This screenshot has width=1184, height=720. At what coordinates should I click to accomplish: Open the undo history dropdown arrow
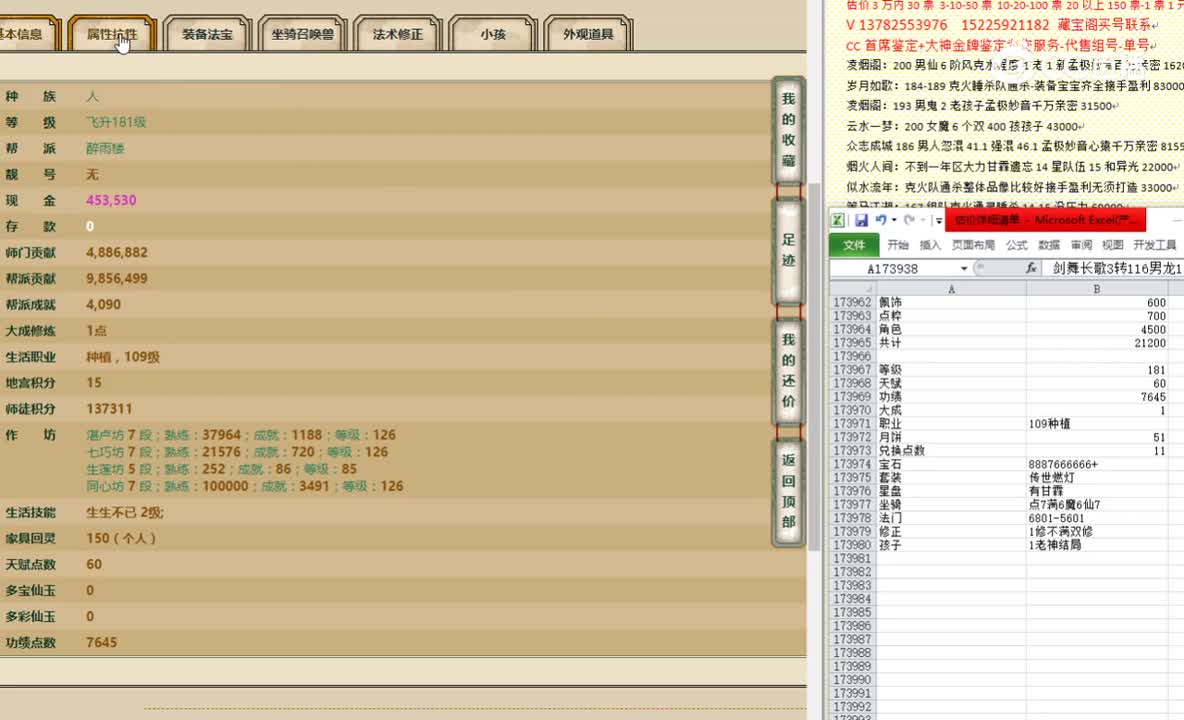[x=894, y=220]
